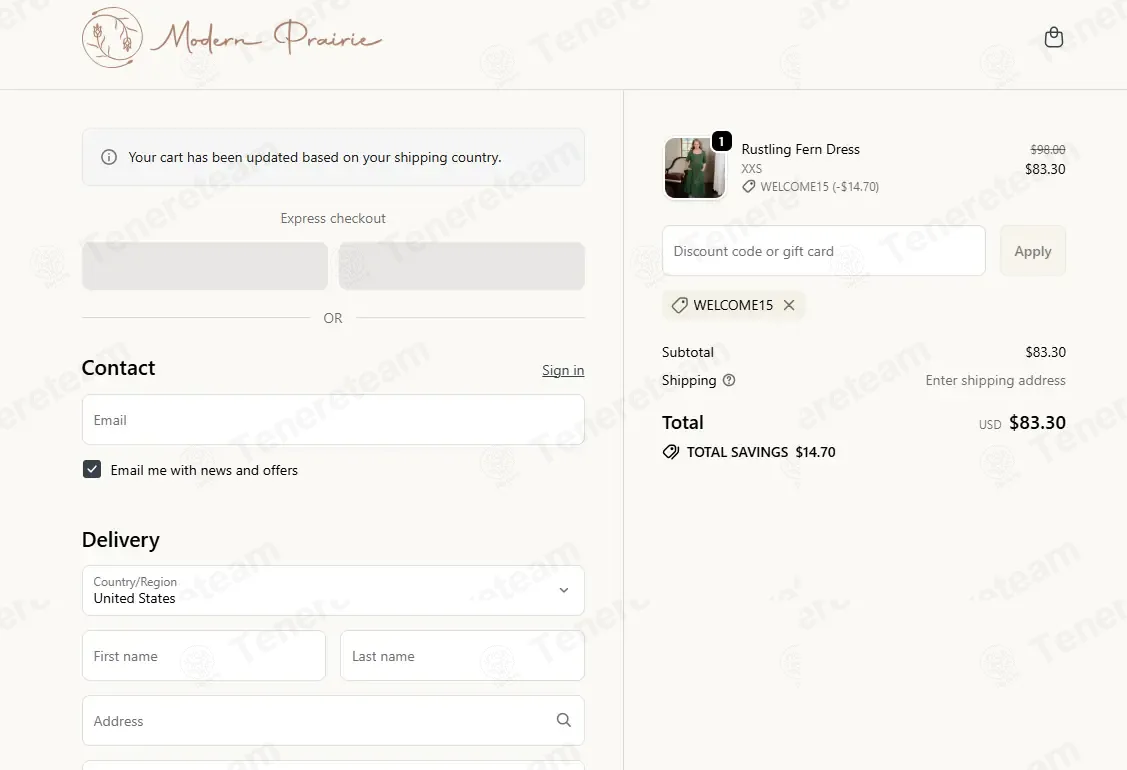Remove the WELCOME15 discount code

click(789, 305)
